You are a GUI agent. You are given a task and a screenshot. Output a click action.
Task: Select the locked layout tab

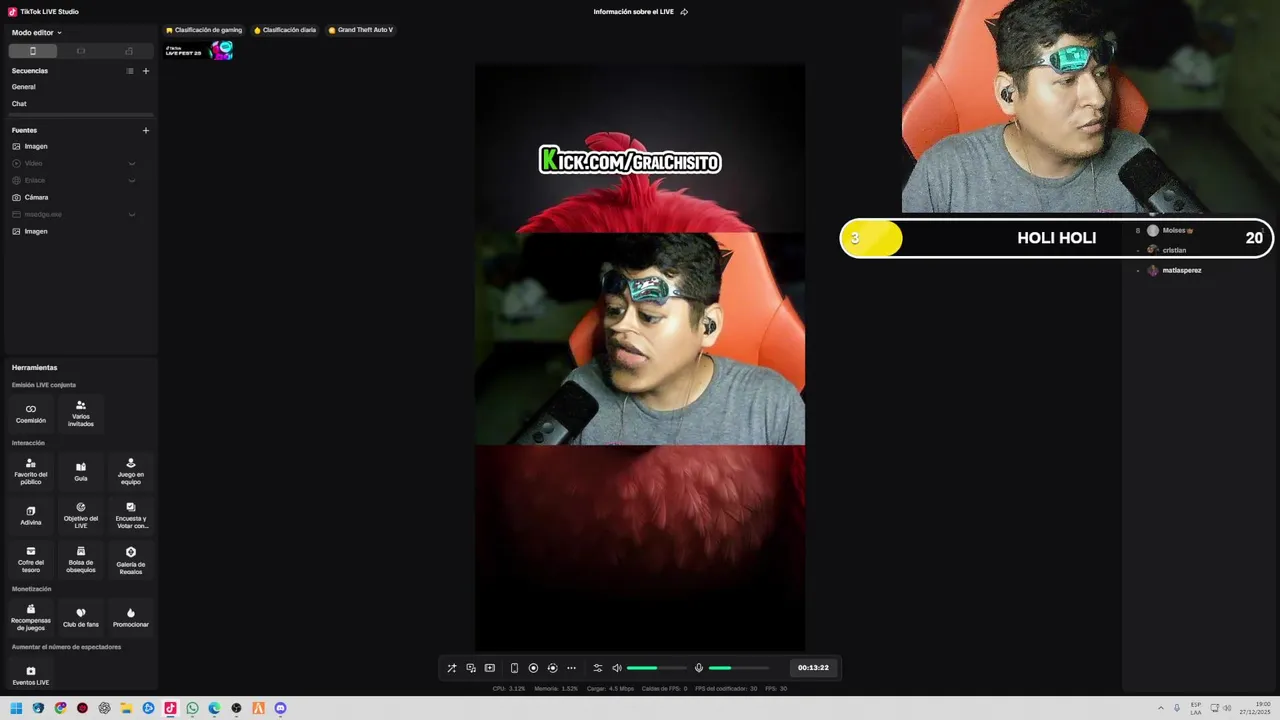129,51
